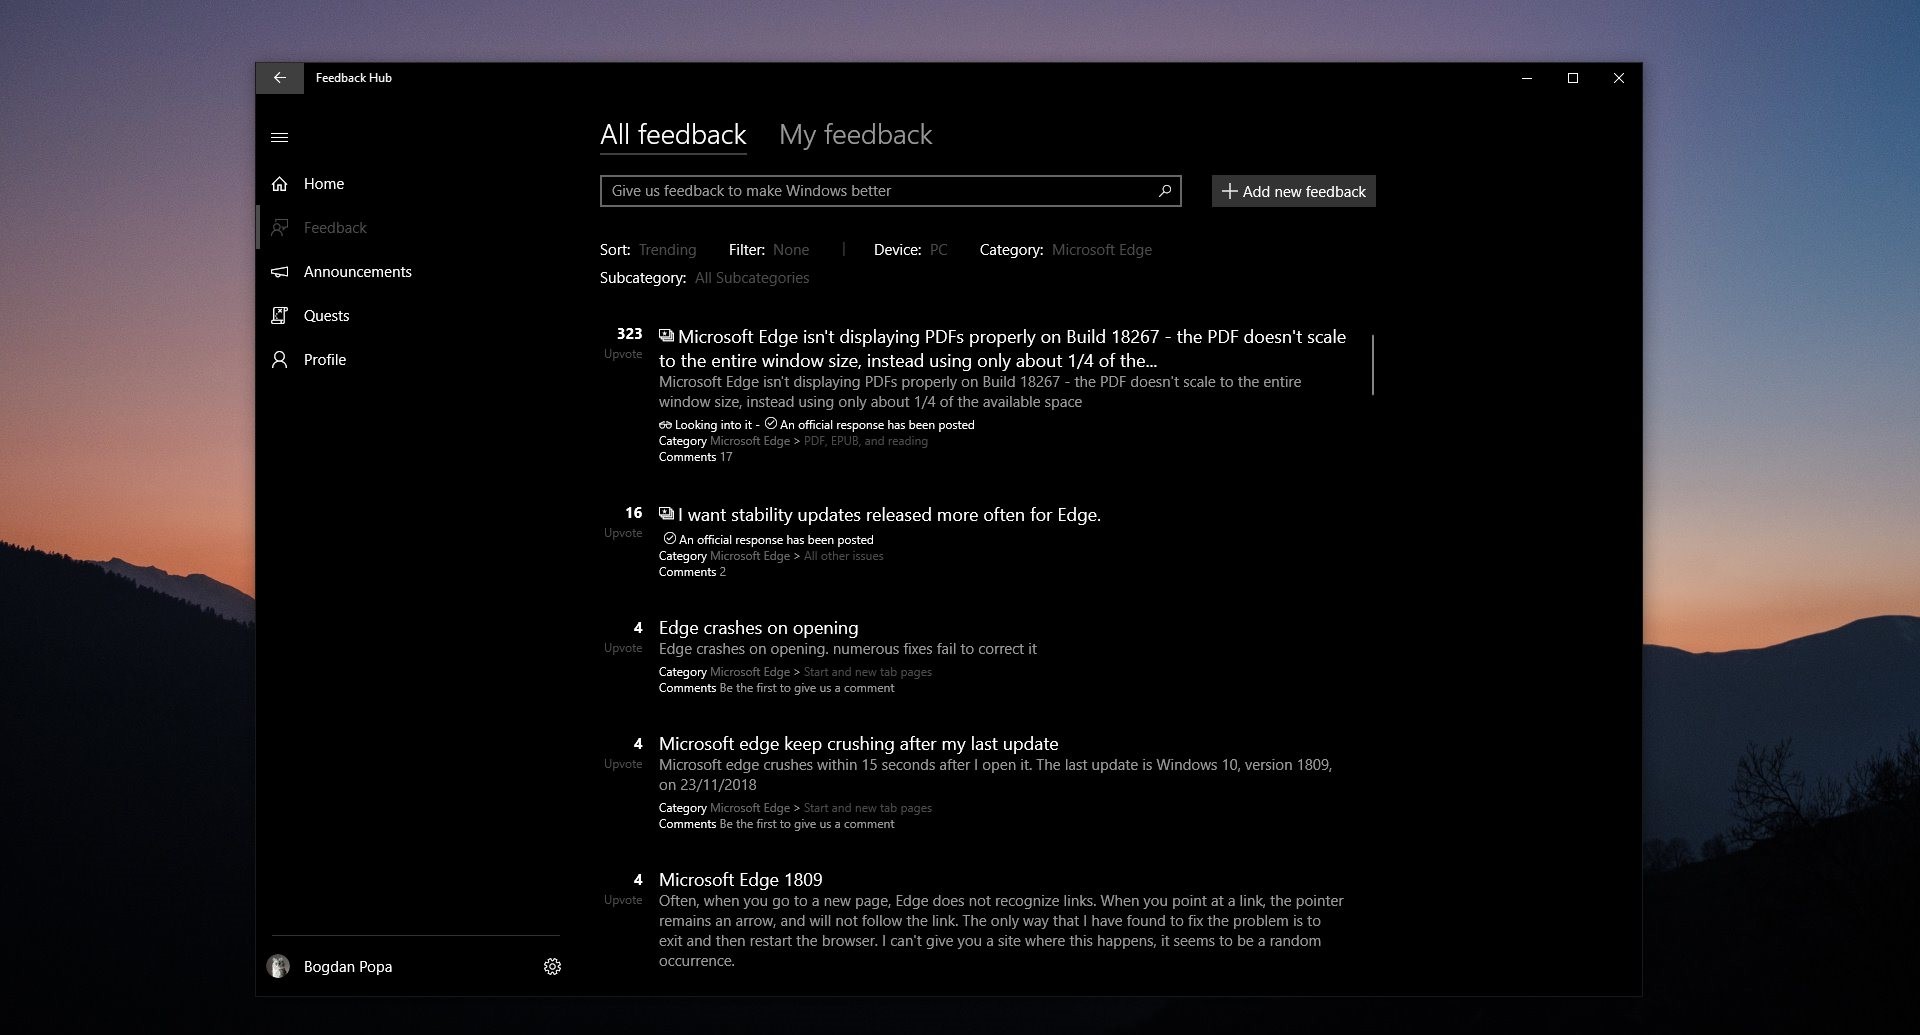Click the Profile person icon

[x=280, y=360]
